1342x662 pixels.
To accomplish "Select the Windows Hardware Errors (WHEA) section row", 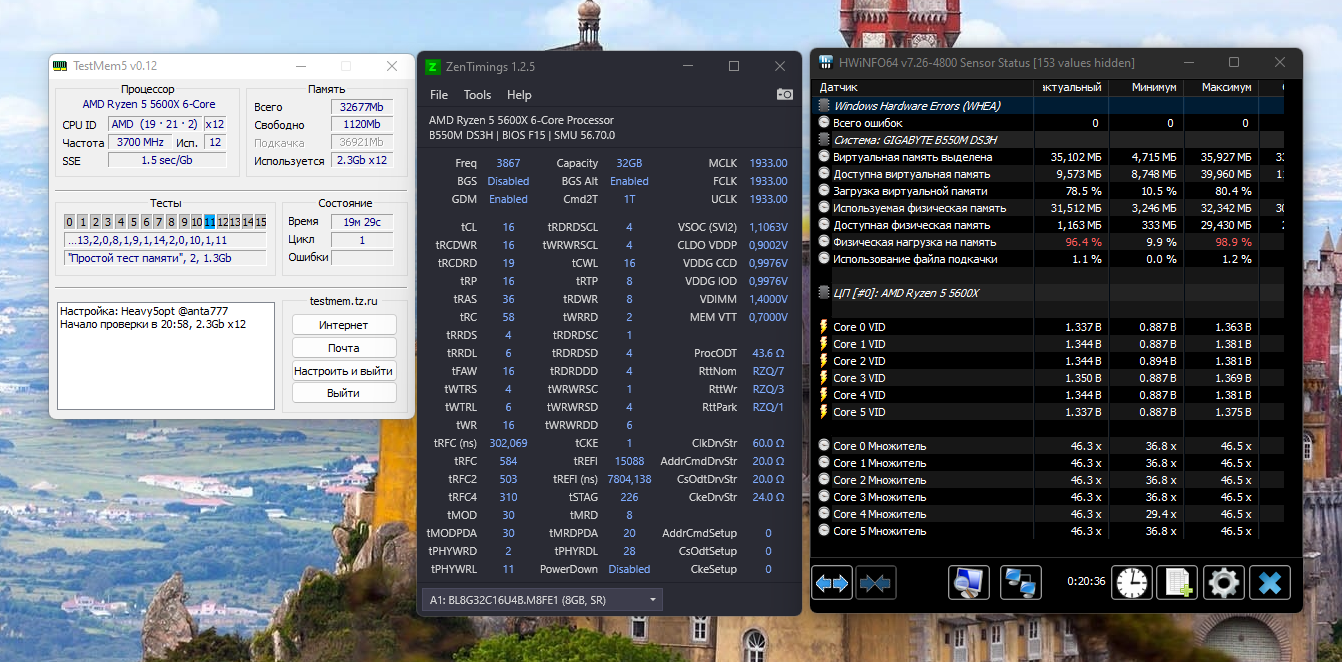I will [1050, 106].
